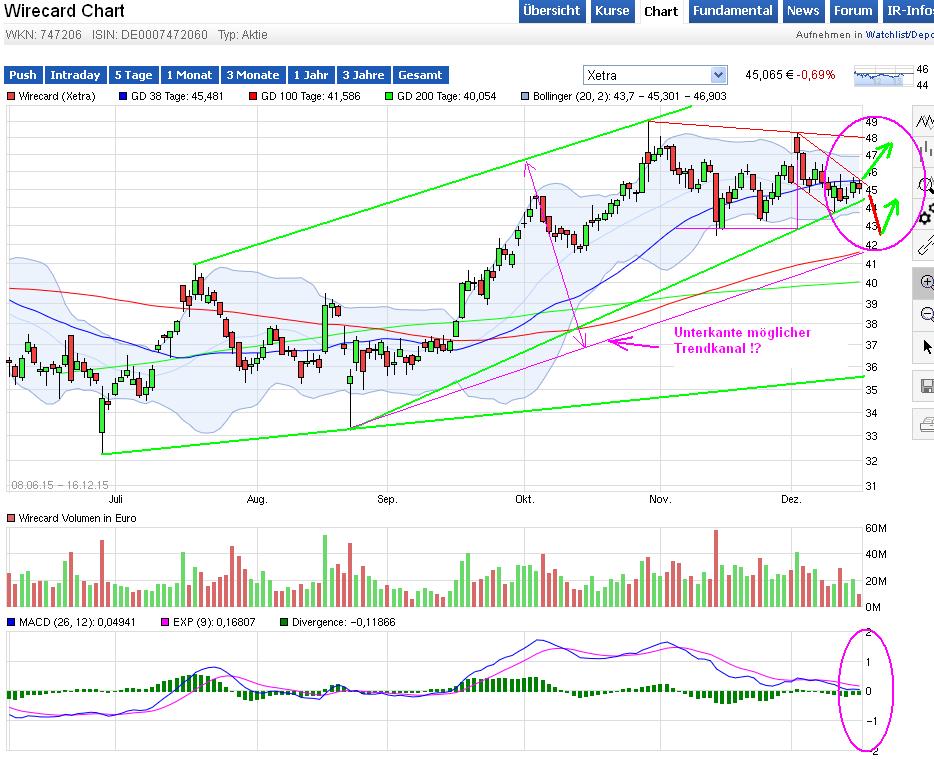Screen dimensions: 934x764
Task: Click the Aug. axis label
Action: tap(257, 499)
